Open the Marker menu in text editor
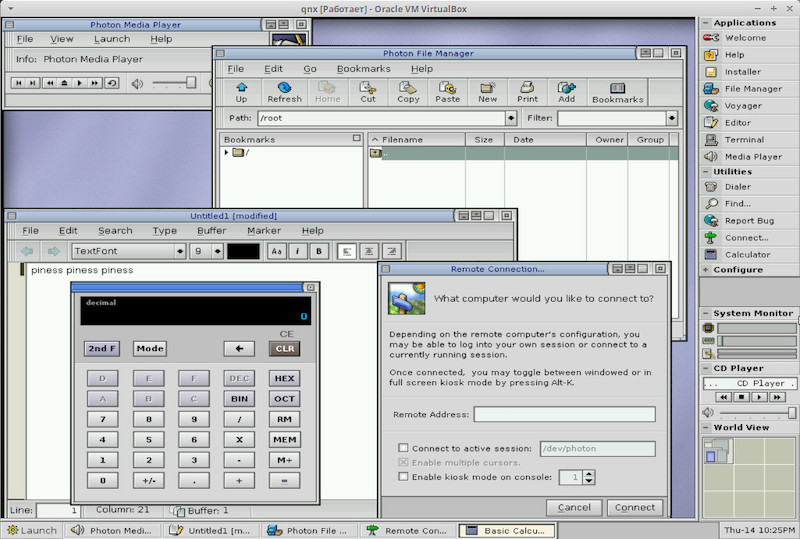Screen dimensions: 800x539 click(264, 231)
